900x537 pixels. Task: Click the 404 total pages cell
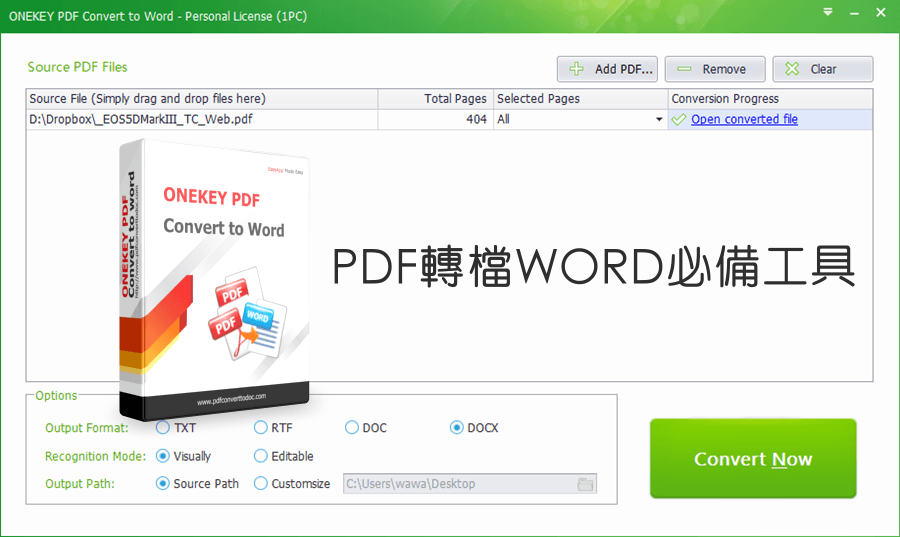(436, 119)
